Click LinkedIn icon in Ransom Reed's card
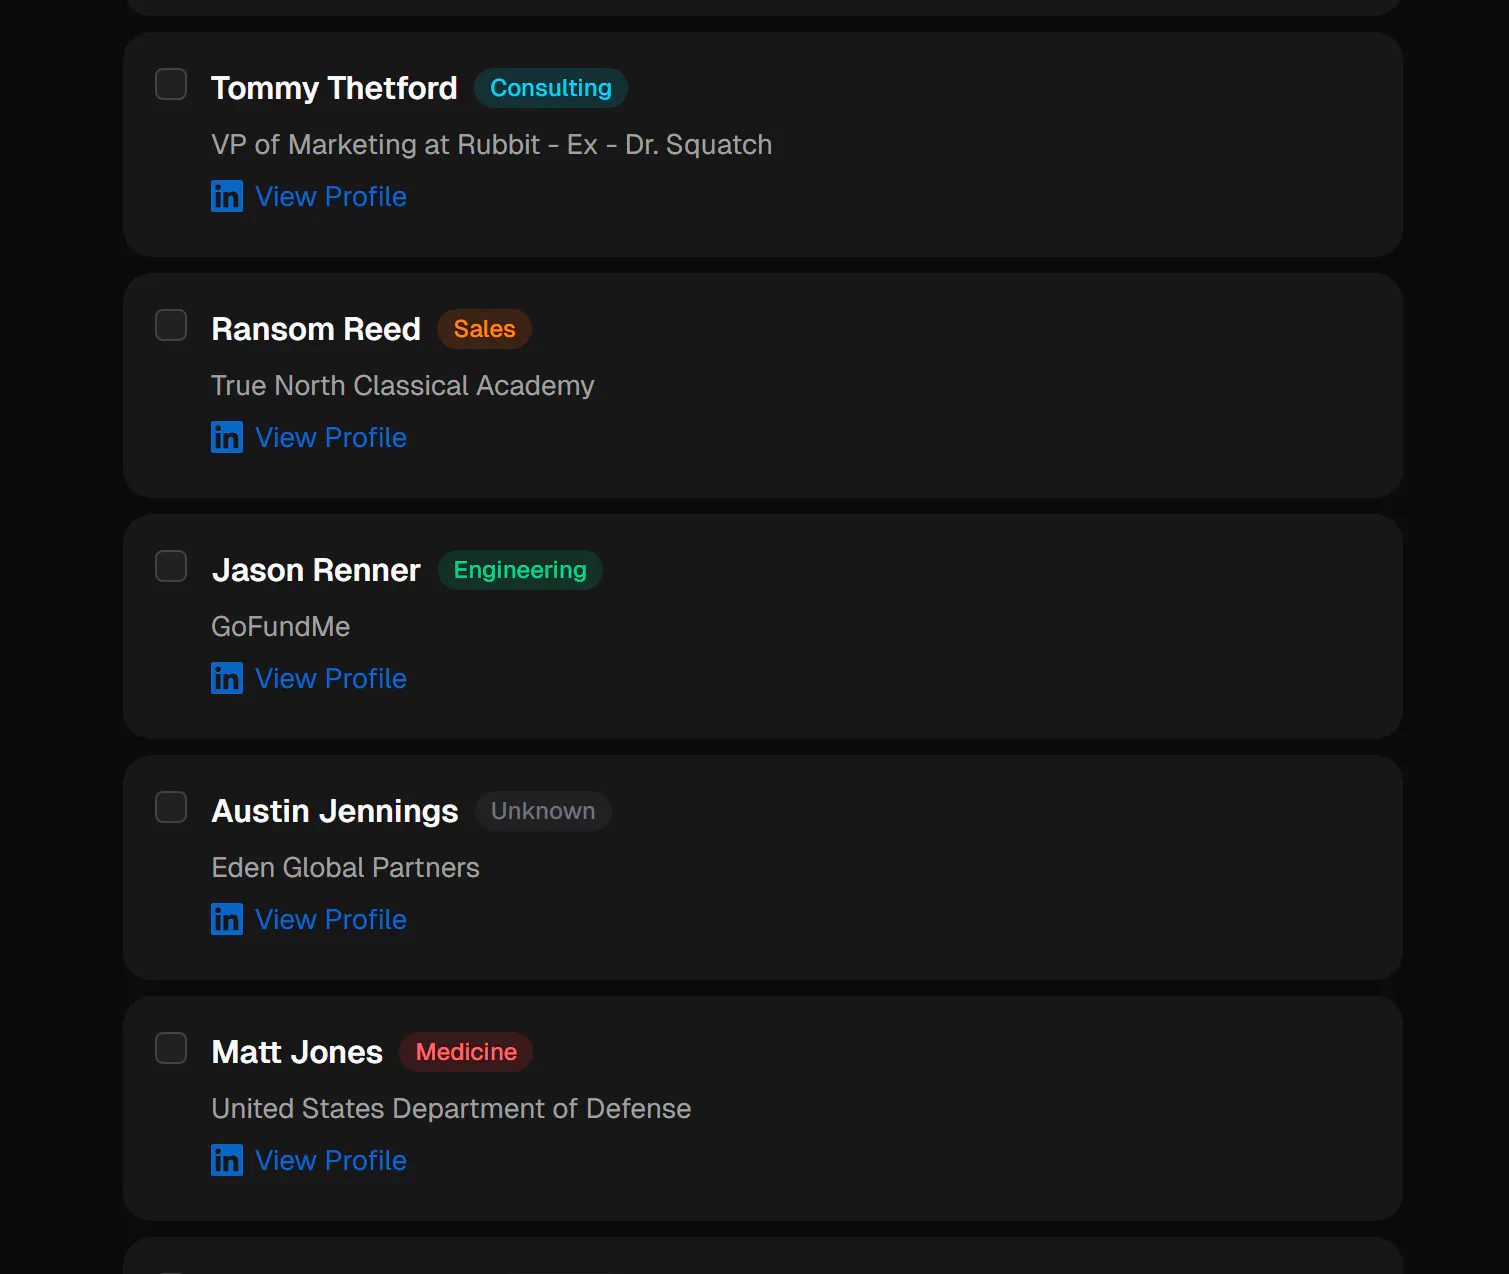This screenshot has width=1509, height=1274. (x=227, y=437)
